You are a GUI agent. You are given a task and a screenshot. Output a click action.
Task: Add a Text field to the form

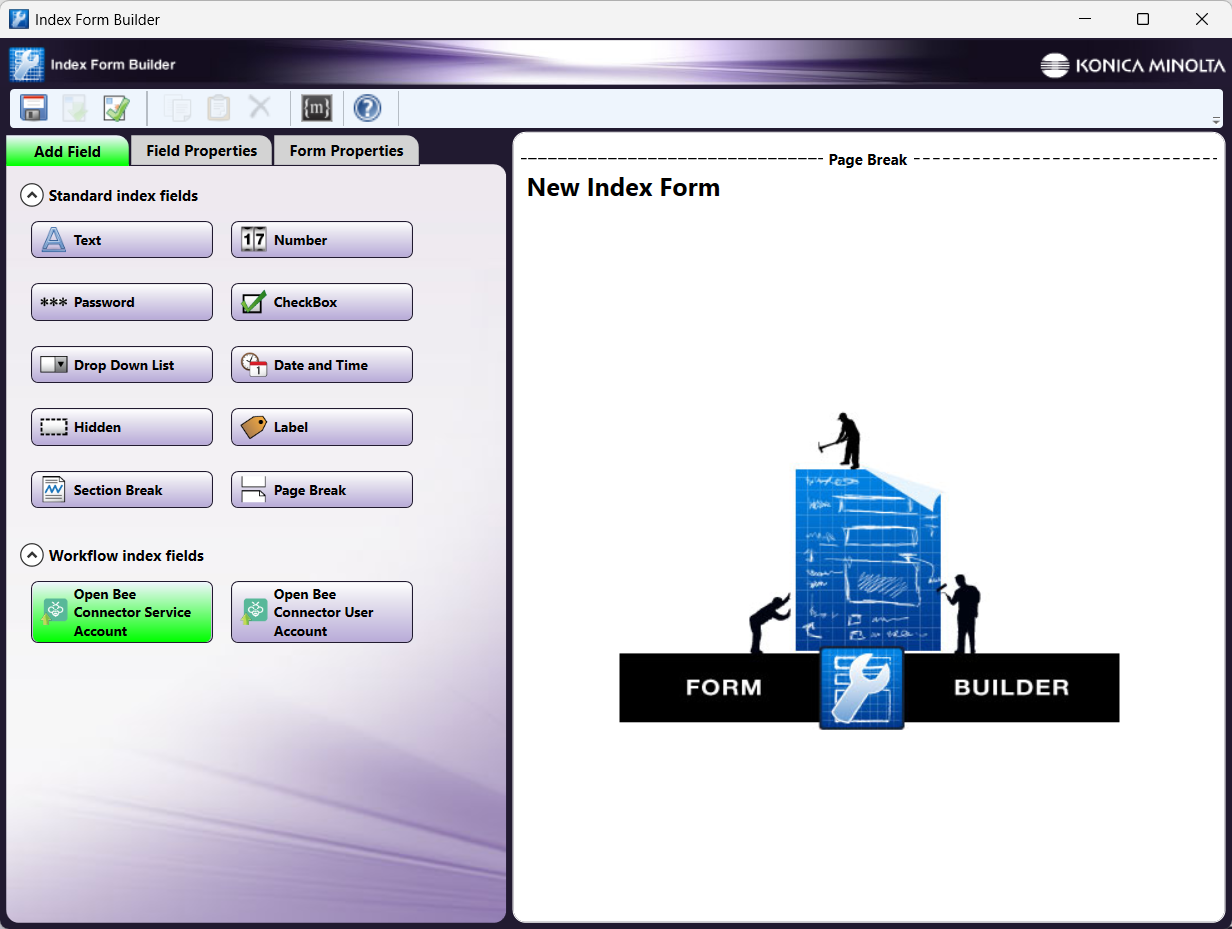(121, 239)
